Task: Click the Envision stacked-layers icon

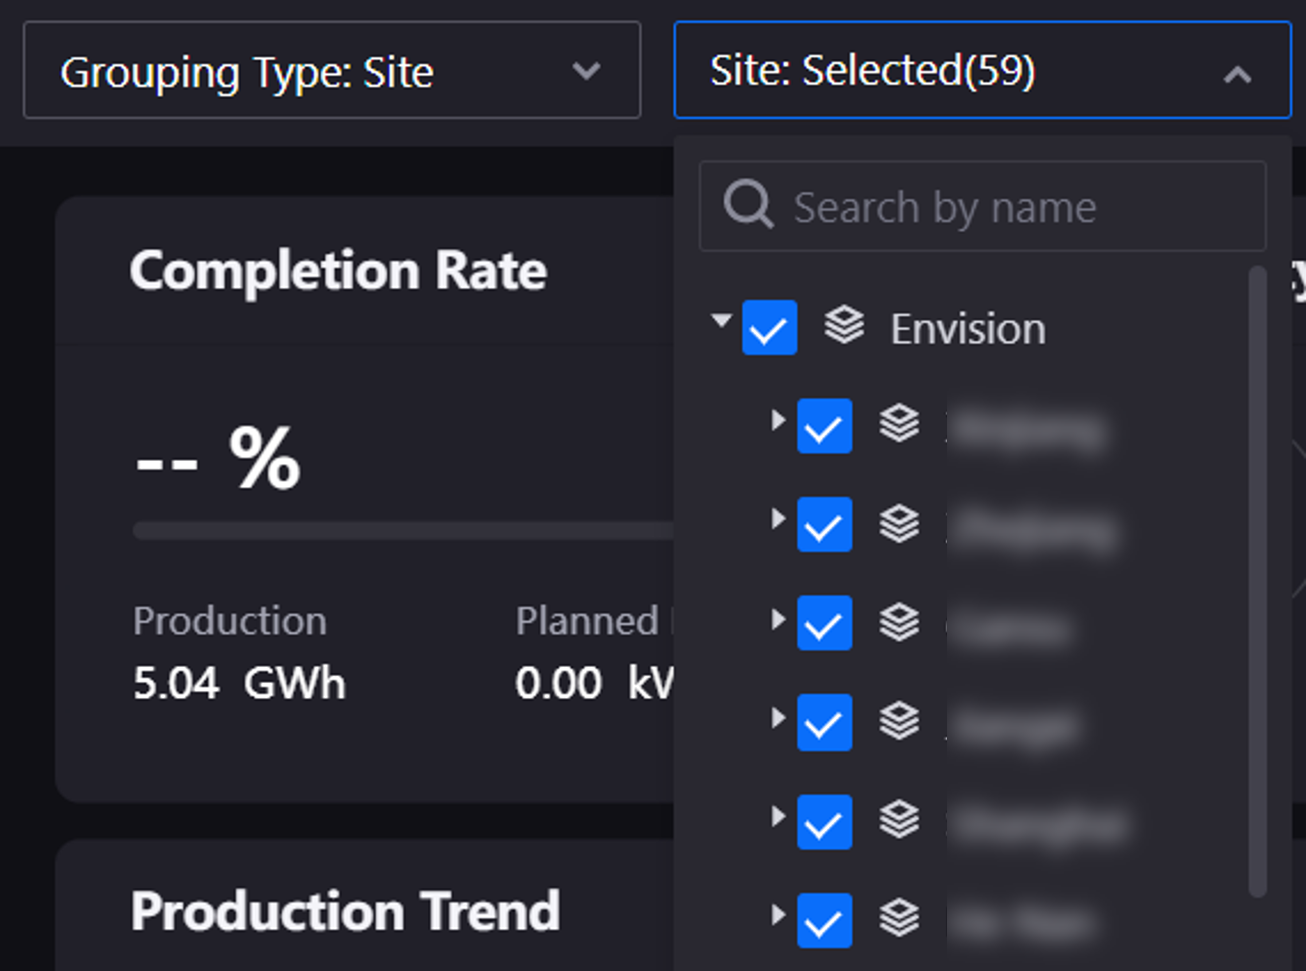Action: pyautogui.click(x=844, y=326)
